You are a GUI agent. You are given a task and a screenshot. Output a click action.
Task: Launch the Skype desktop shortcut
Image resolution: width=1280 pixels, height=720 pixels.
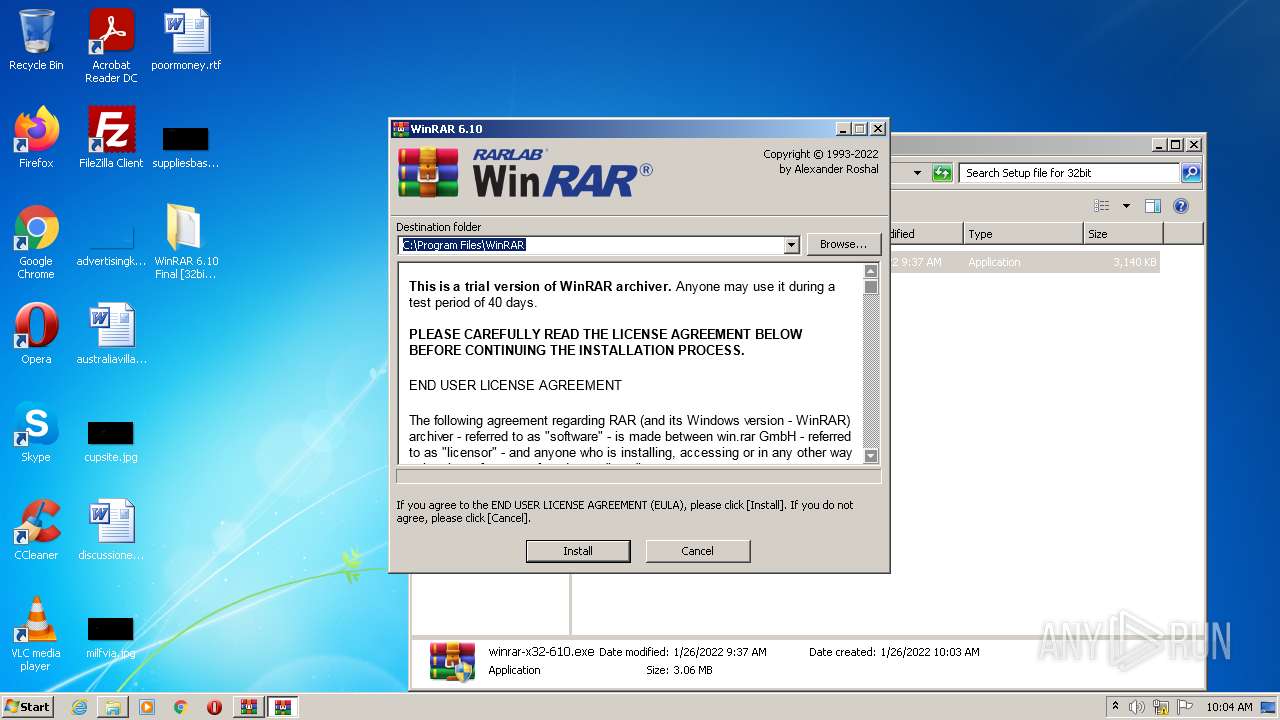(36, 432)
